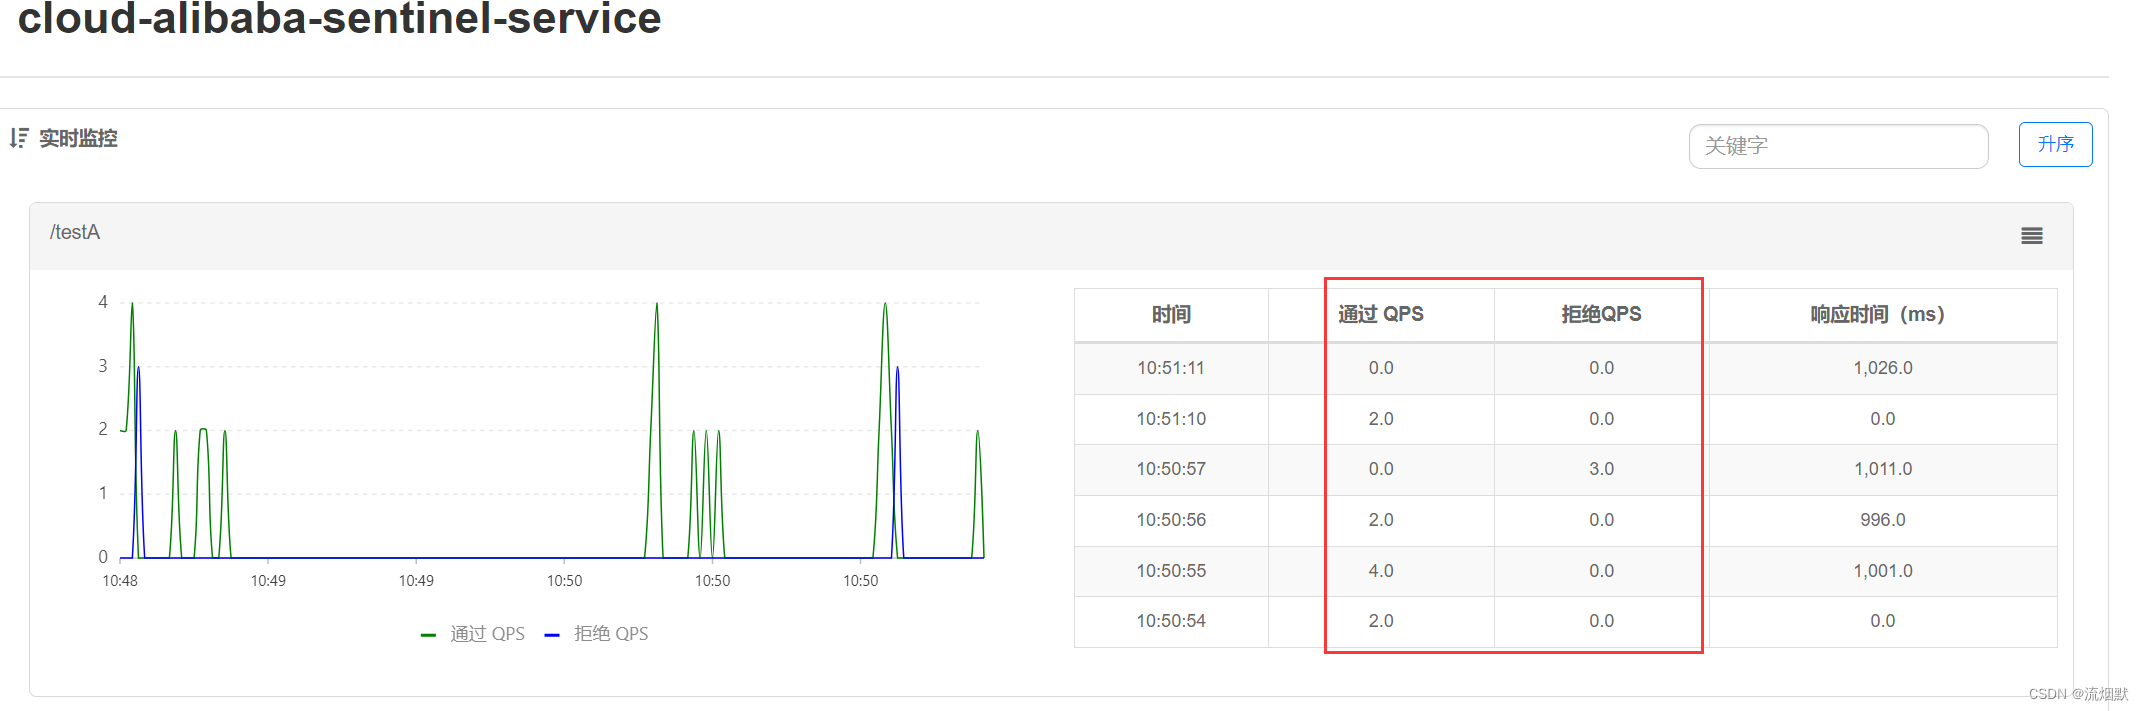
Task: Click the 1,001.0 response time value
Action: (x=1883, y=571)
